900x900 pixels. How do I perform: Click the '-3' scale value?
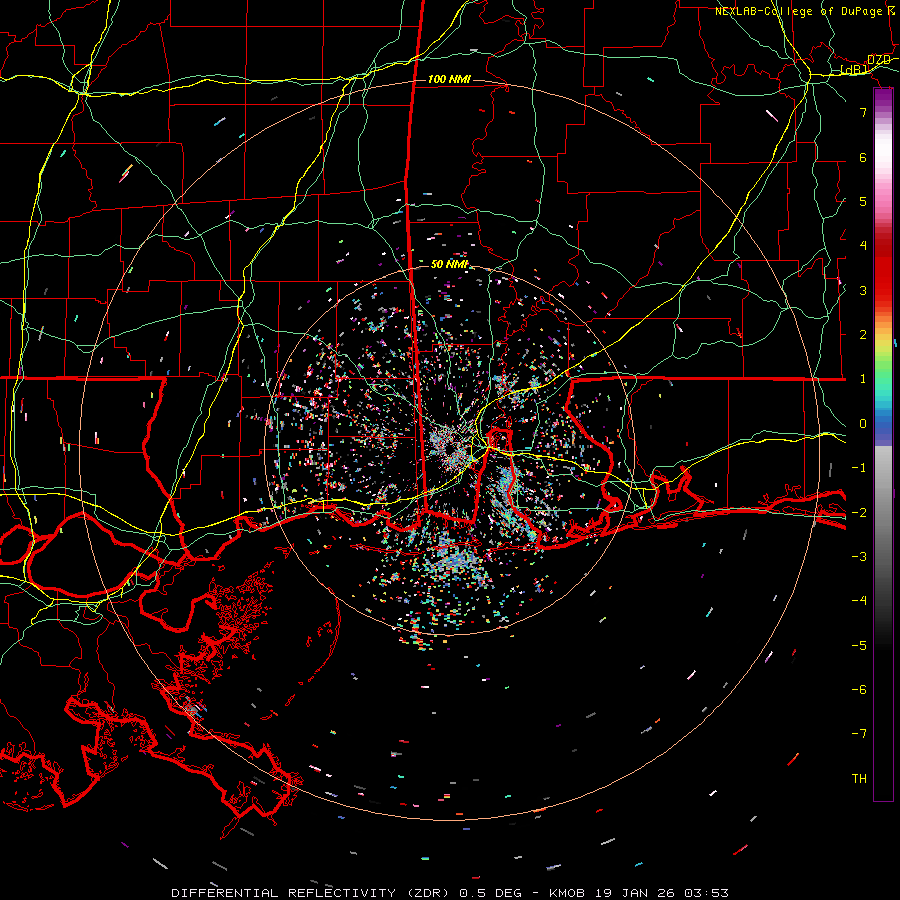pos(859,557)
